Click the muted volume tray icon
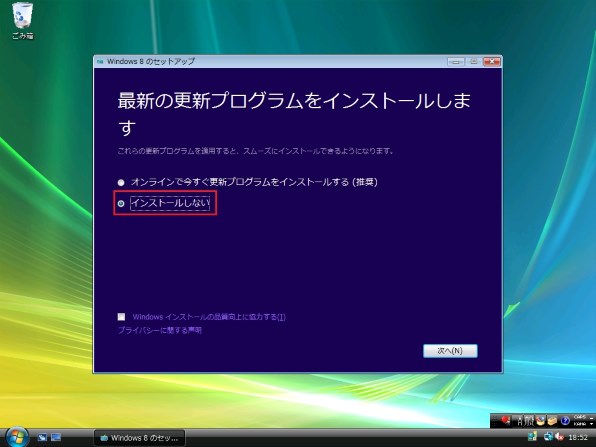The image size is (596, 447). [x=559, y=437]
